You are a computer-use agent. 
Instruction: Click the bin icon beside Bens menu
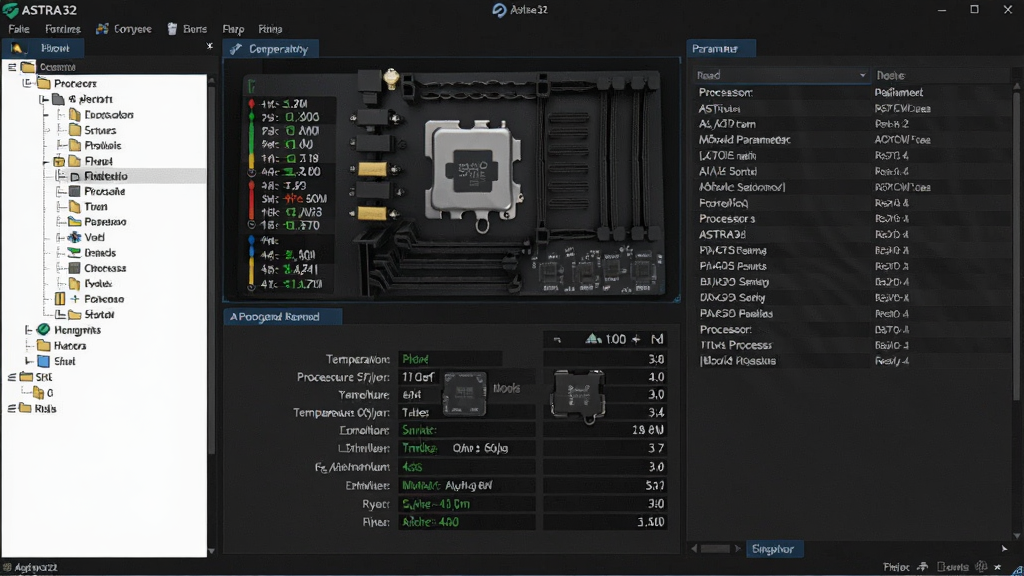172,29
